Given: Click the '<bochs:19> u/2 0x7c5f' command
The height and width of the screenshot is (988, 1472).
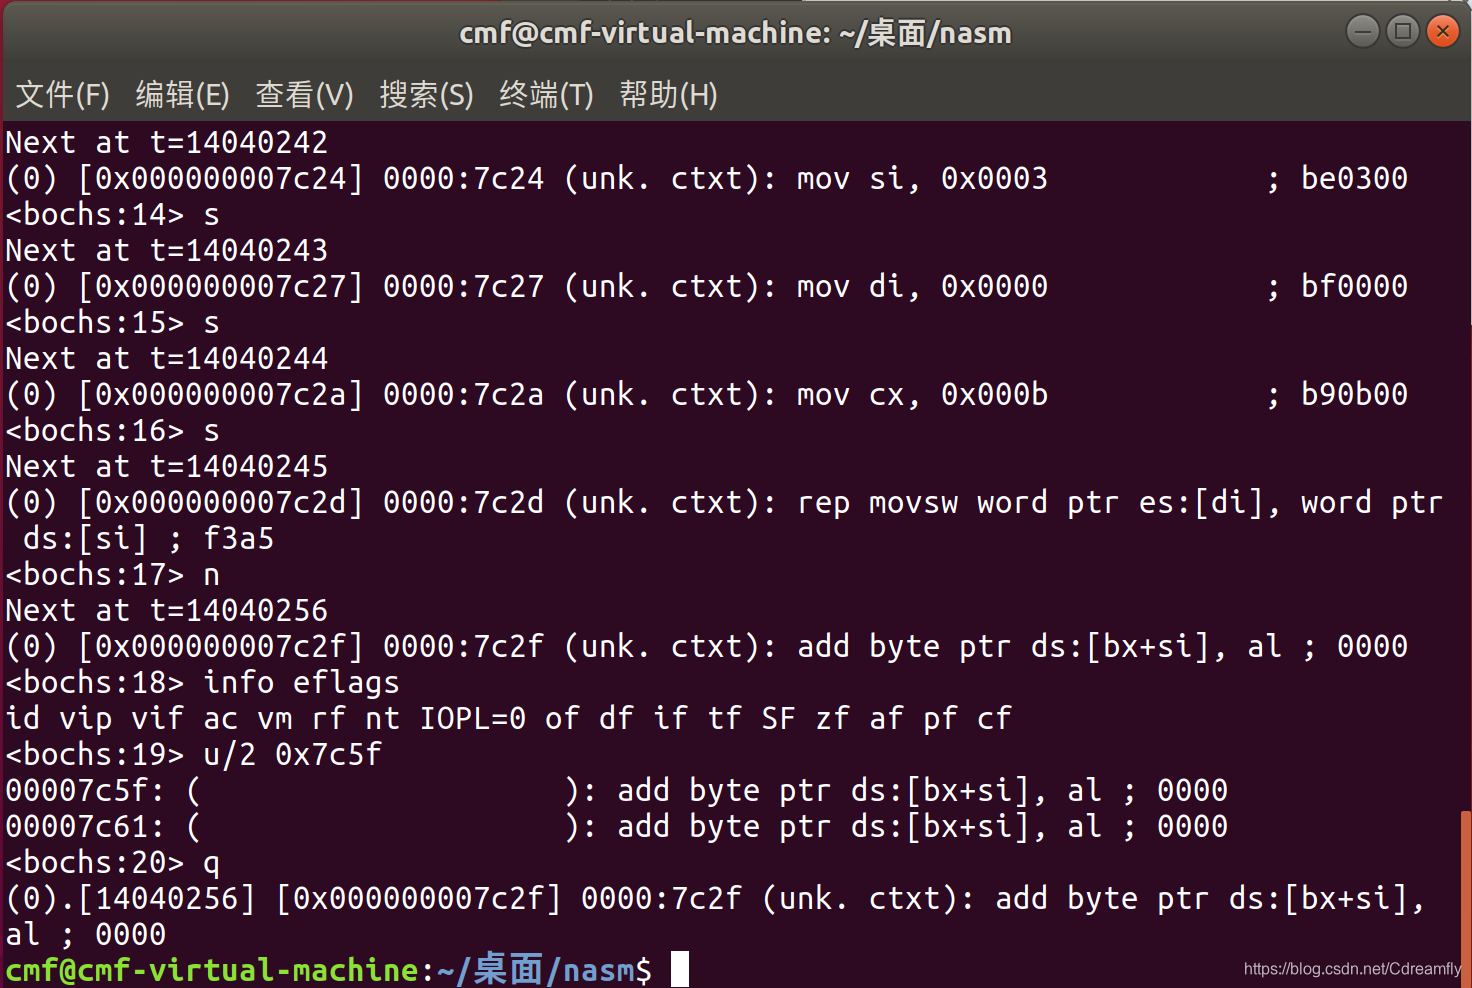Looking at the screenshot, I should (x=193, y=754).
